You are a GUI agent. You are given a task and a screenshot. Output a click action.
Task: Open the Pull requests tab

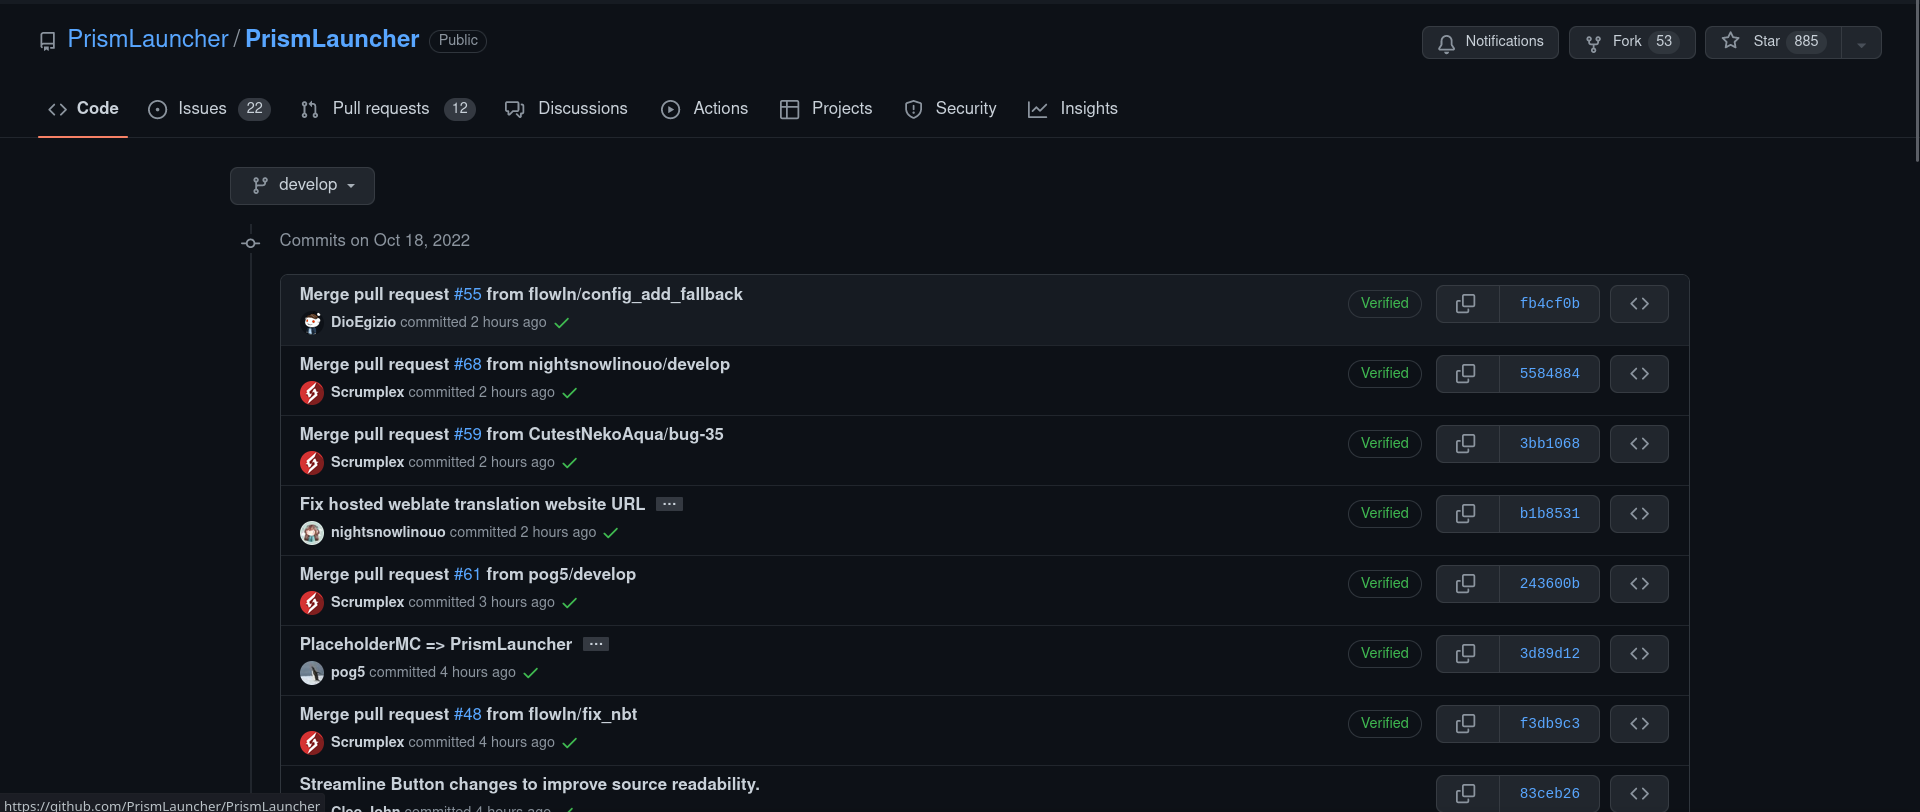pos(388,109)
